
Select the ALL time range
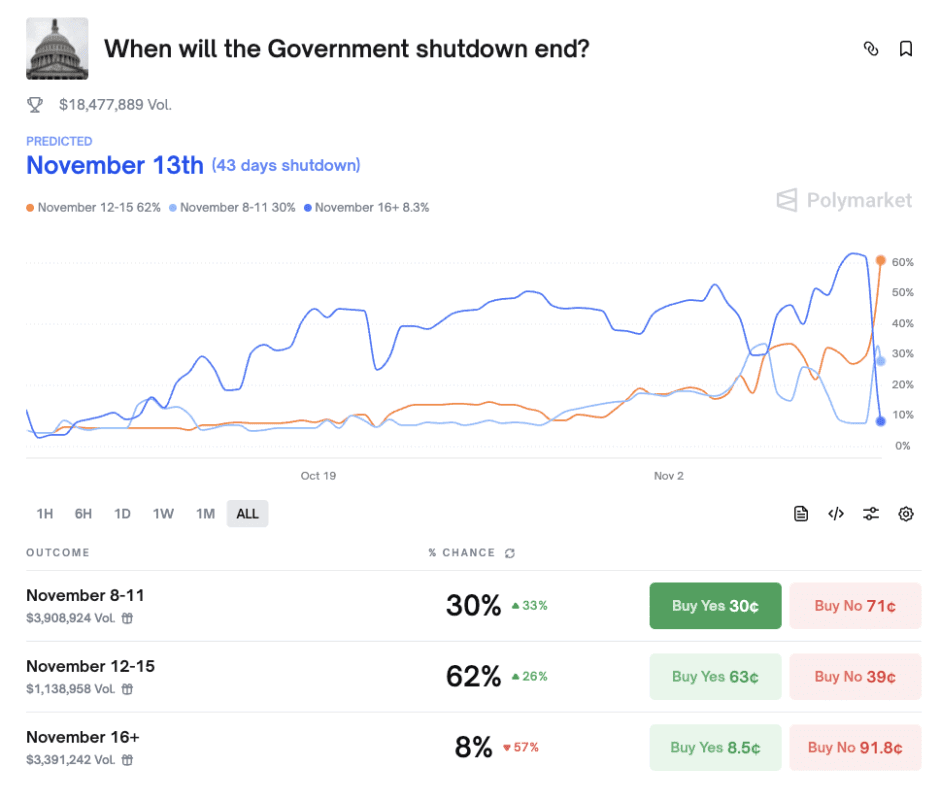click(x=247, y=514)
